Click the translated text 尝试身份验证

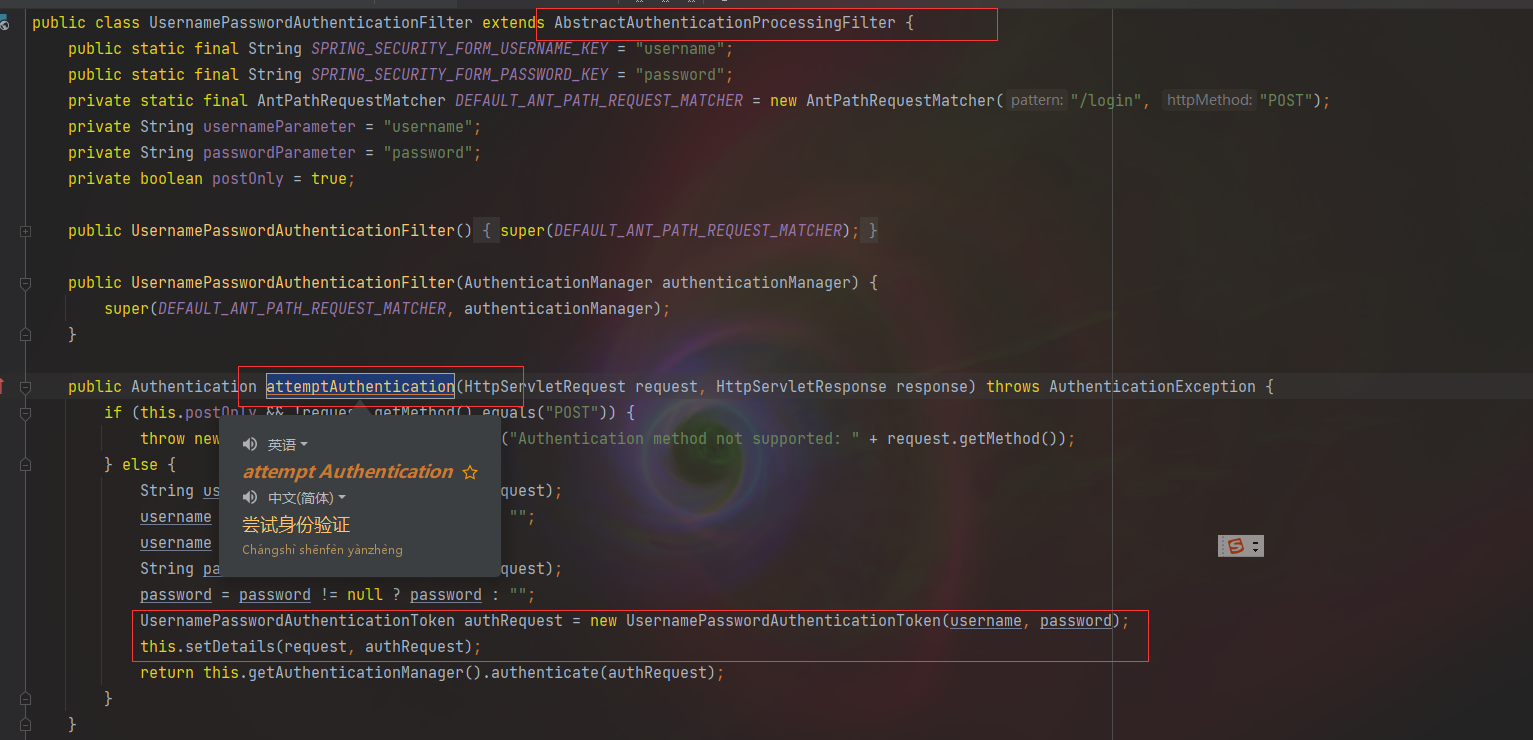(x=296, y=525)
